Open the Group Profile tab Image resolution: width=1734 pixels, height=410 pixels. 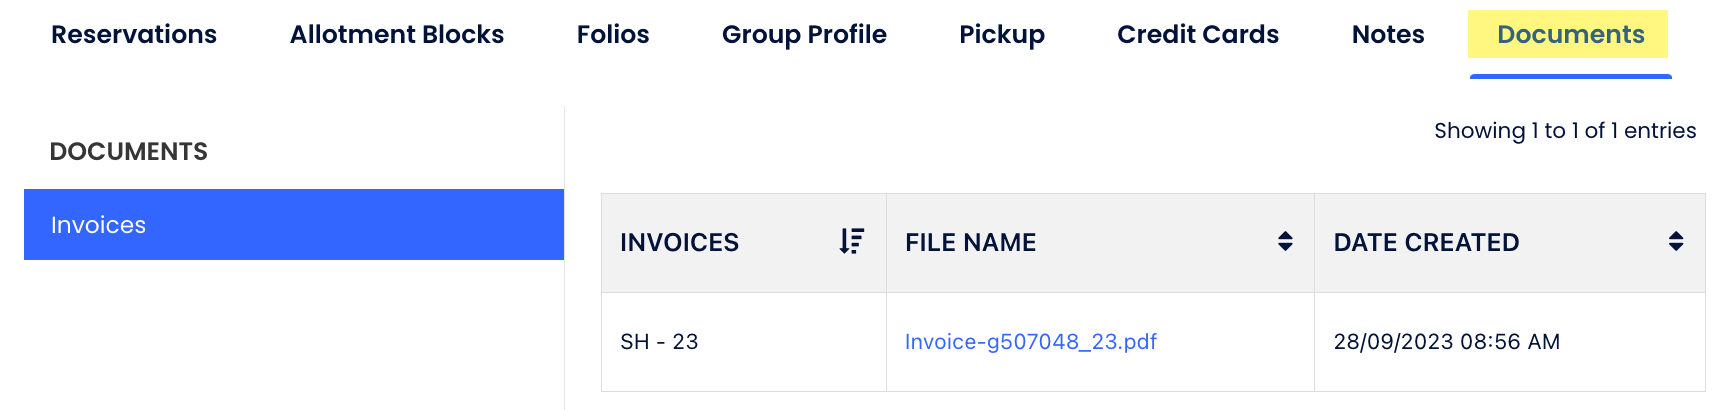[x=804, y=35]
